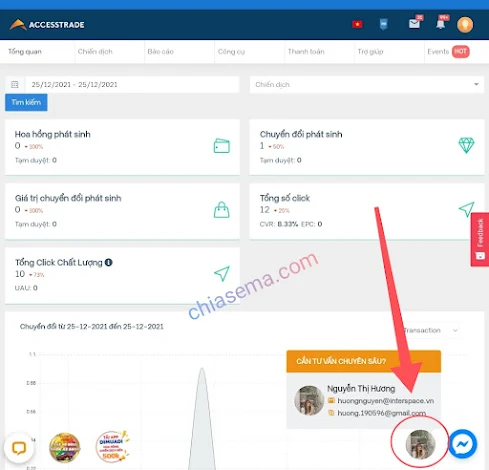Screen dimensions: 489x470
Task: Expand the Chiến dịch campaign dropdown
Action: point(367,84)
